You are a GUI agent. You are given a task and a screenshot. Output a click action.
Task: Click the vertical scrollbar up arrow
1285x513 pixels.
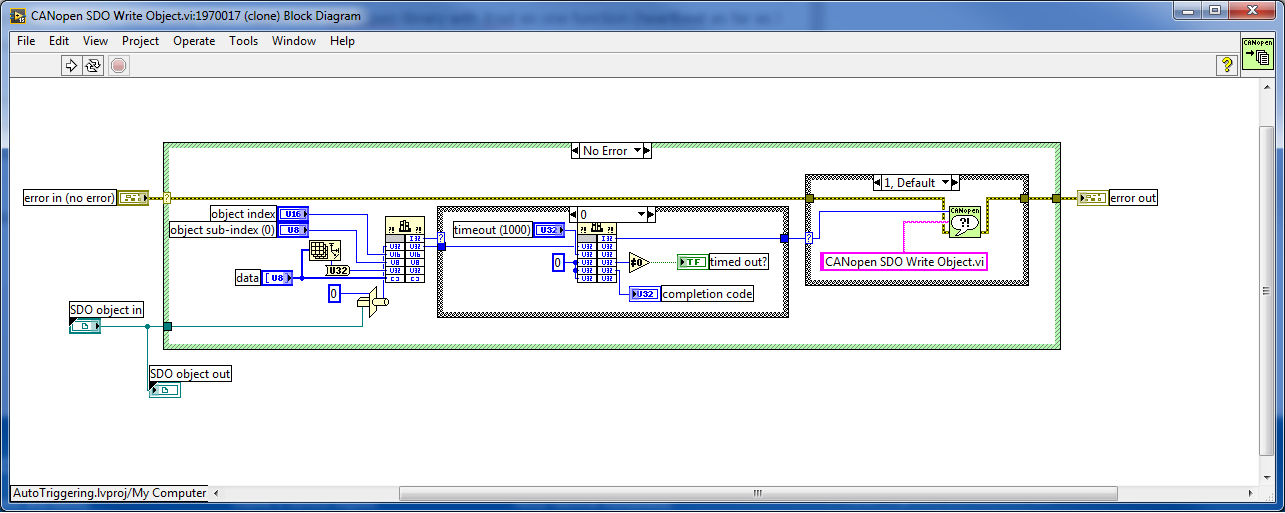click(1266, 87)
